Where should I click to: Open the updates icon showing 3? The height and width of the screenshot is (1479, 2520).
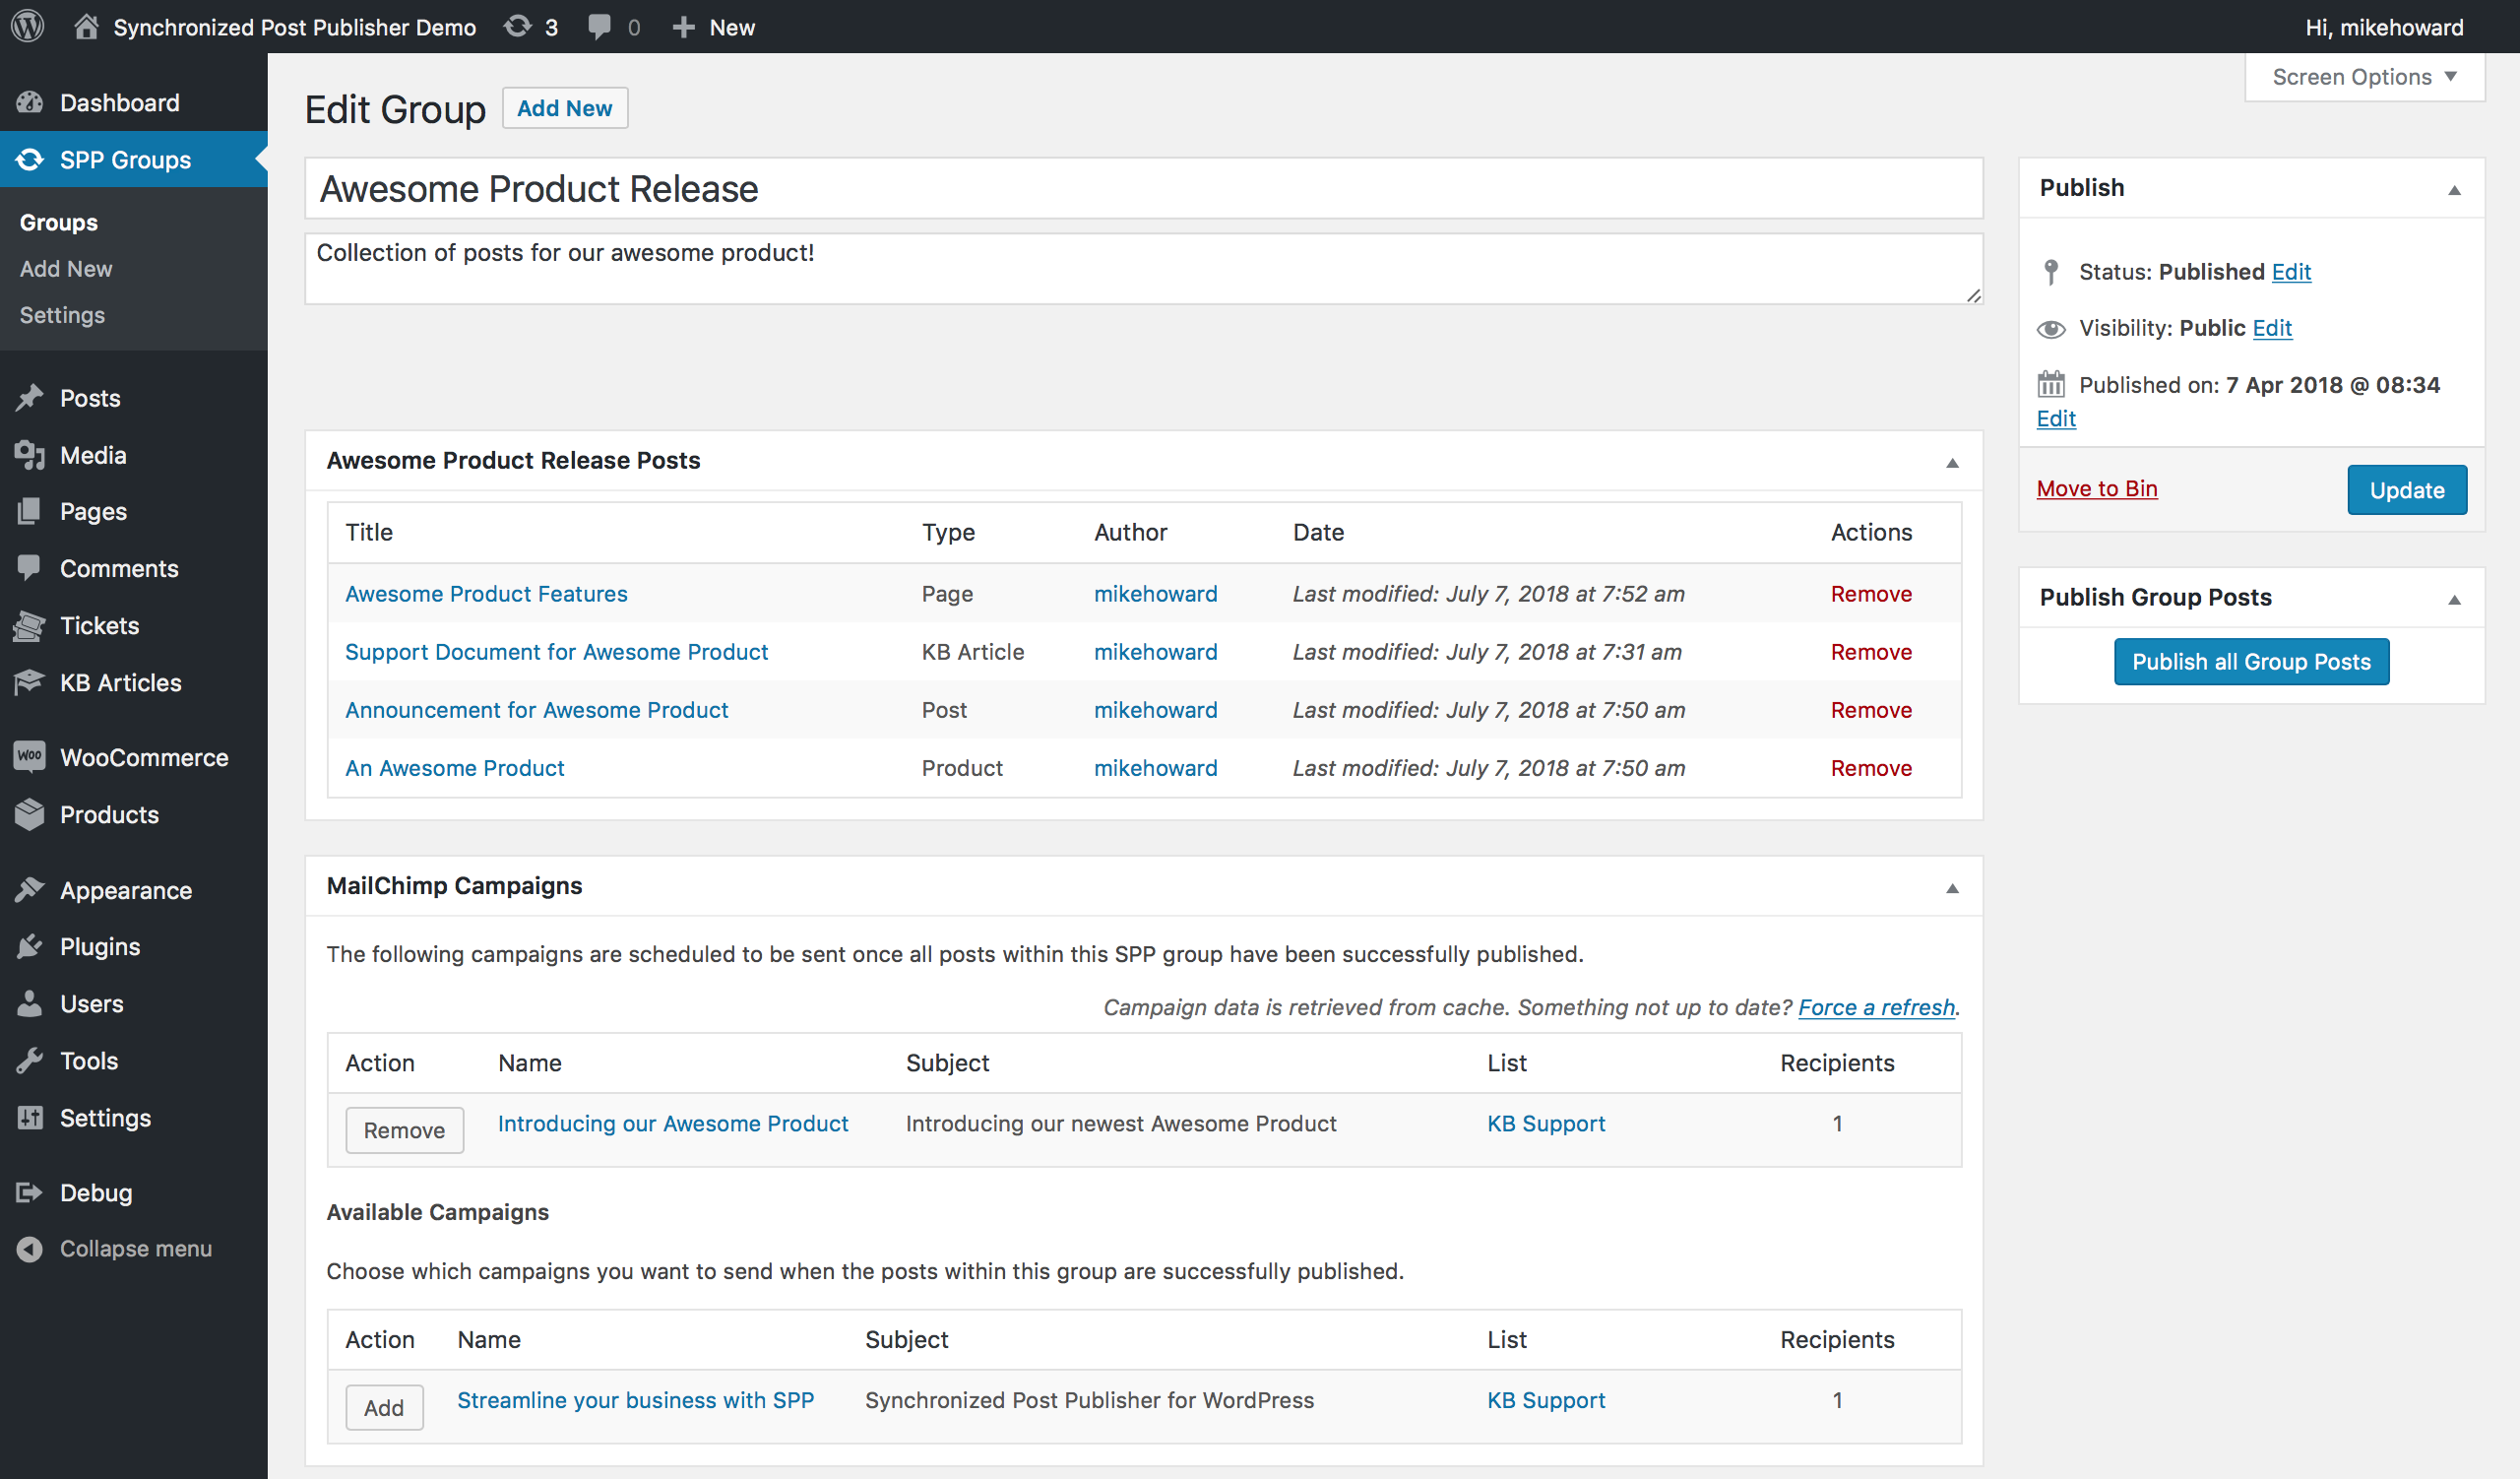click(517, 26)
